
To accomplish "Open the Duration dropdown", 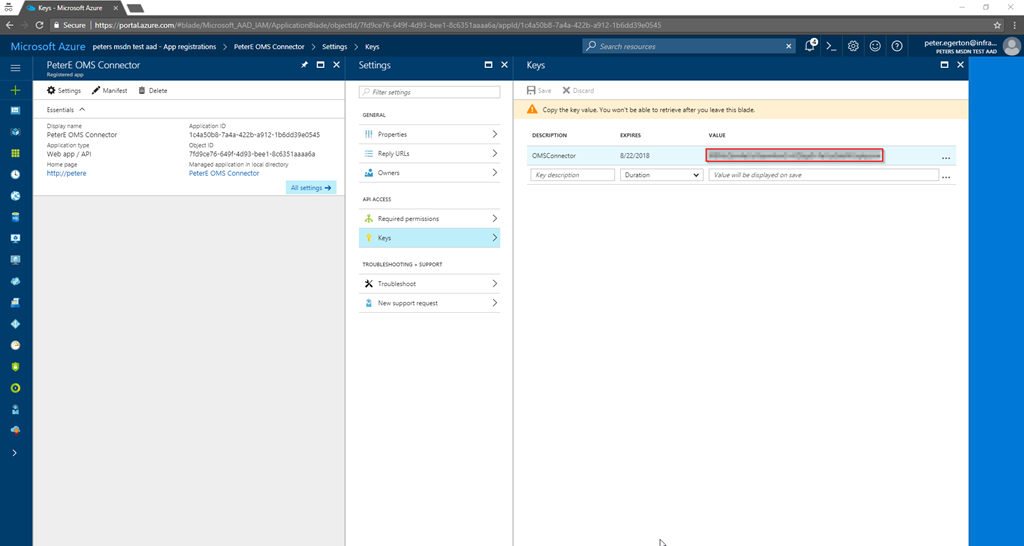I will [x=661, y=175].
